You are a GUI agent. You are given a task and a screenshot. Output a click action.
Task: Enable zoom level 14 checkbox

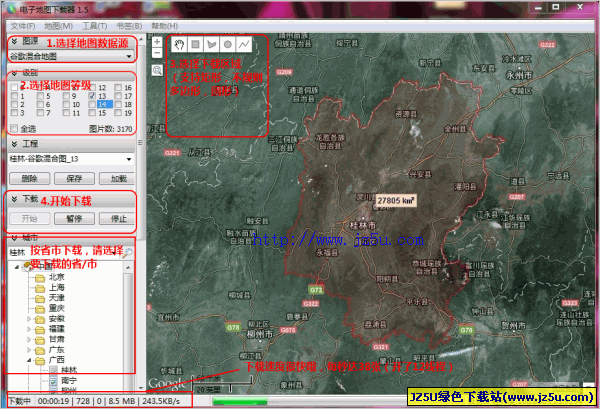click(92, 104)
